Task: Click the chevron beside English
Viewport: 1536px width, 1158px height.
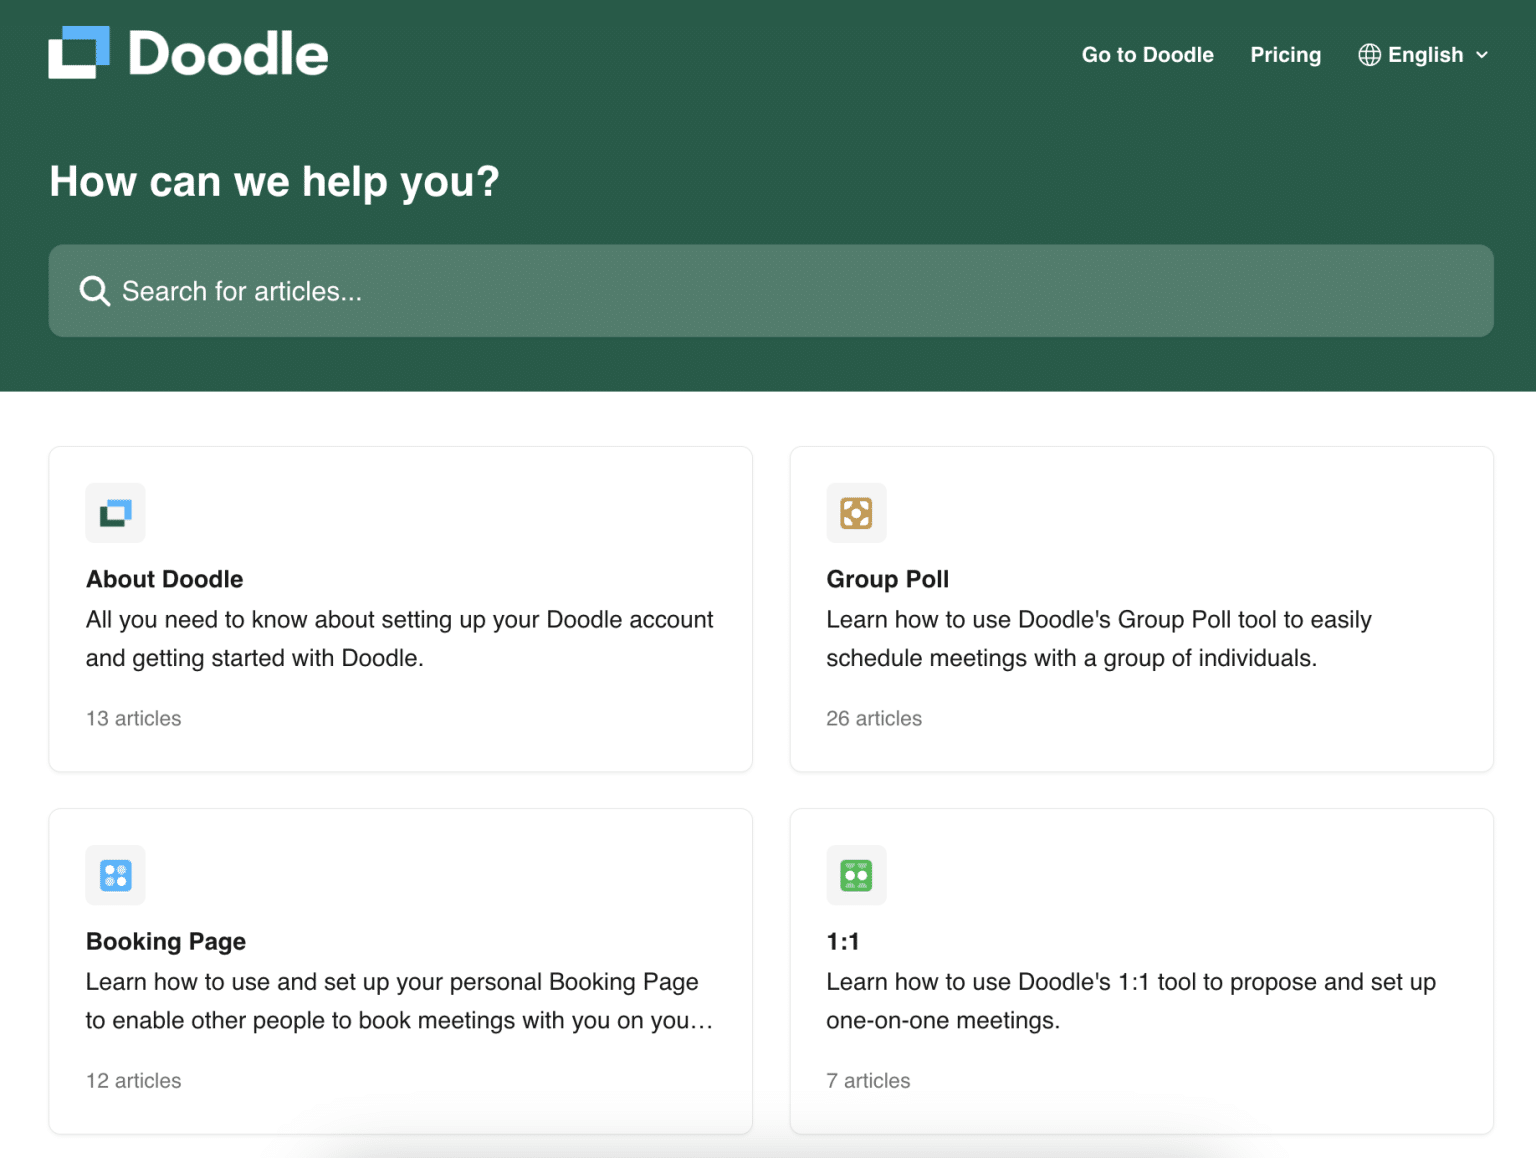Action: click(x=1481, y=56)
